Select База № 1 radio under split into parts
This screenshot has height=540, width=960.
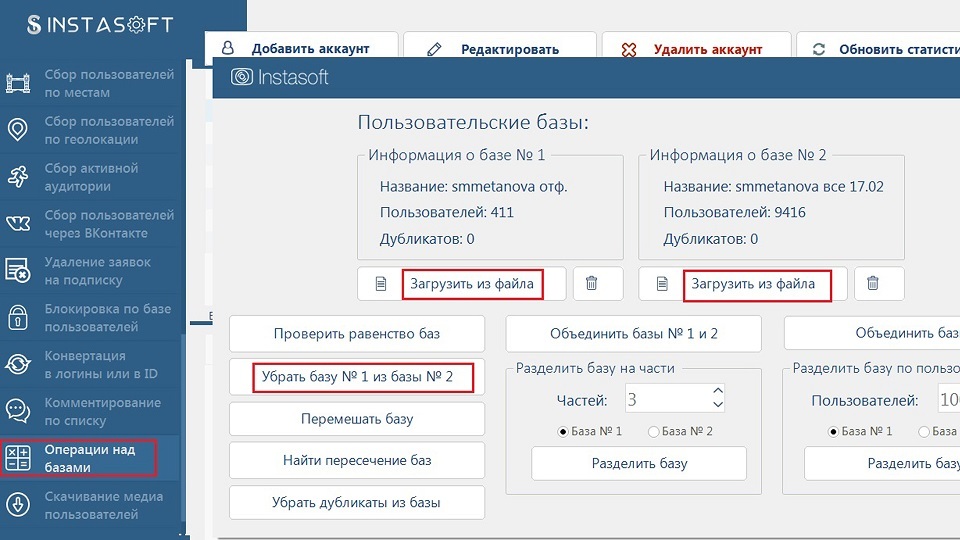[x=563, y=432]
